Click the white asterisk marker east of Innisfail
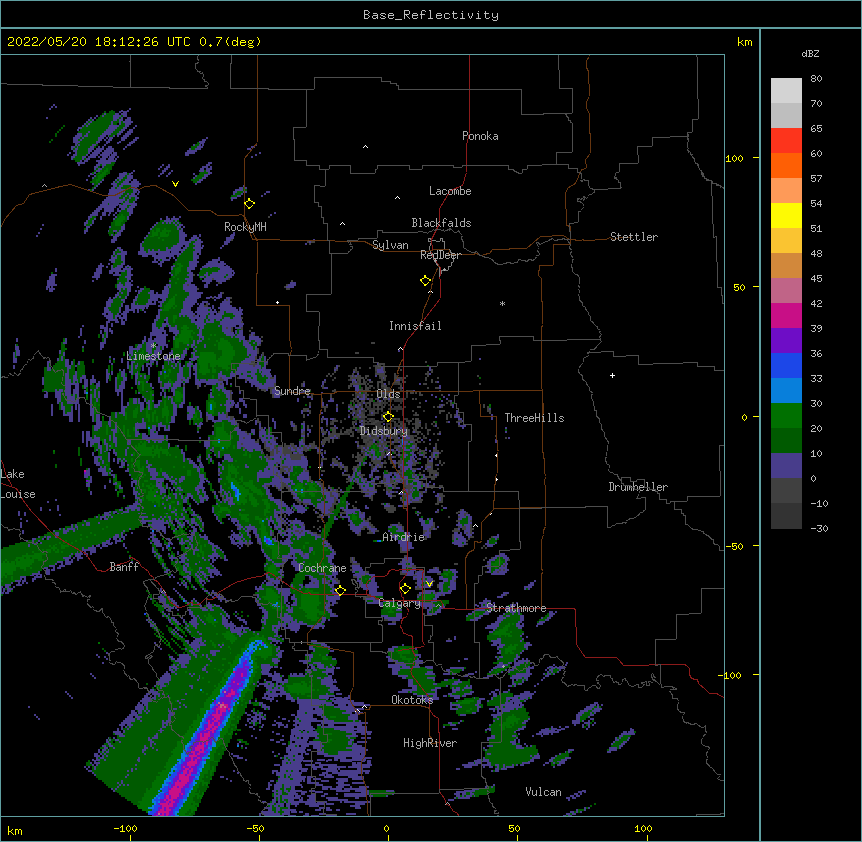Viewport: 862px width, 842px height. (x=502, y=303)
